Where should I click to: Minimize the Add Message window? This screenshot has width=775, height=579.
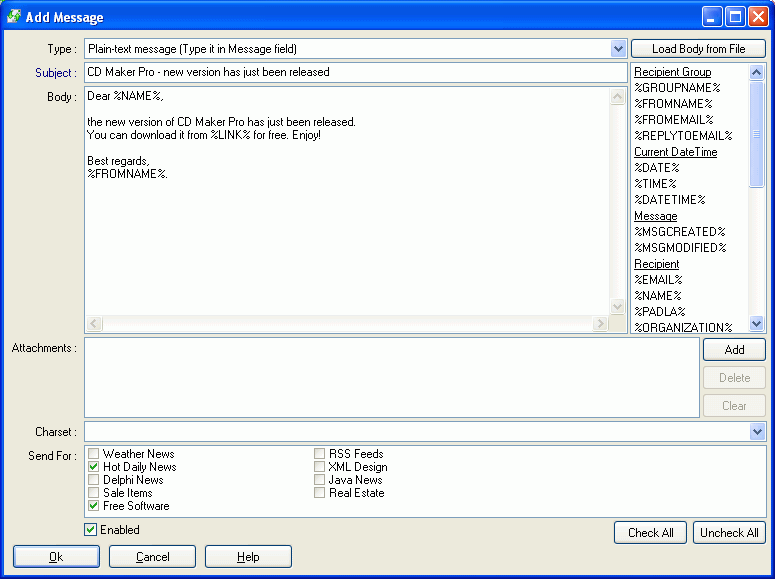click(x=712, y=17)
